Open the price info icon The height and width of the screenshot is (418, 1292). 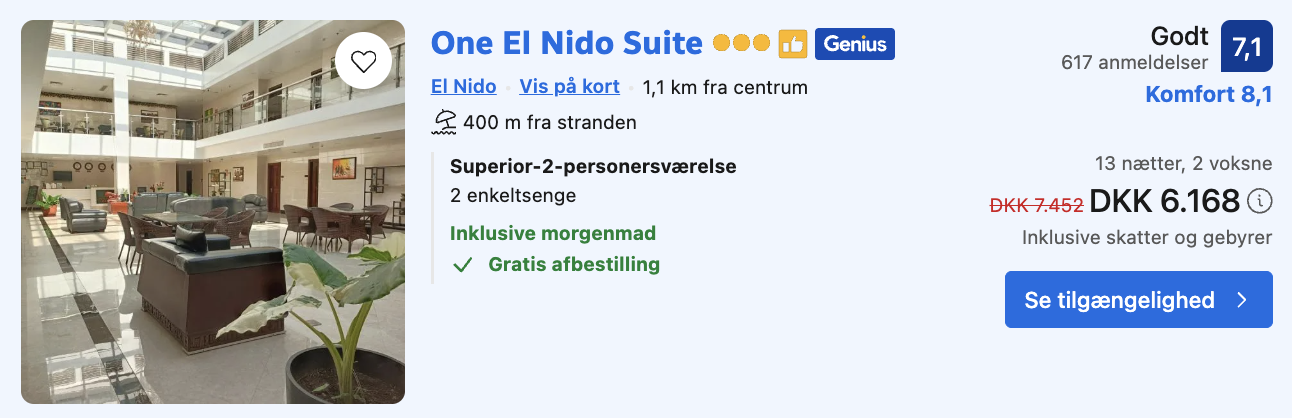pos(1260,202)
